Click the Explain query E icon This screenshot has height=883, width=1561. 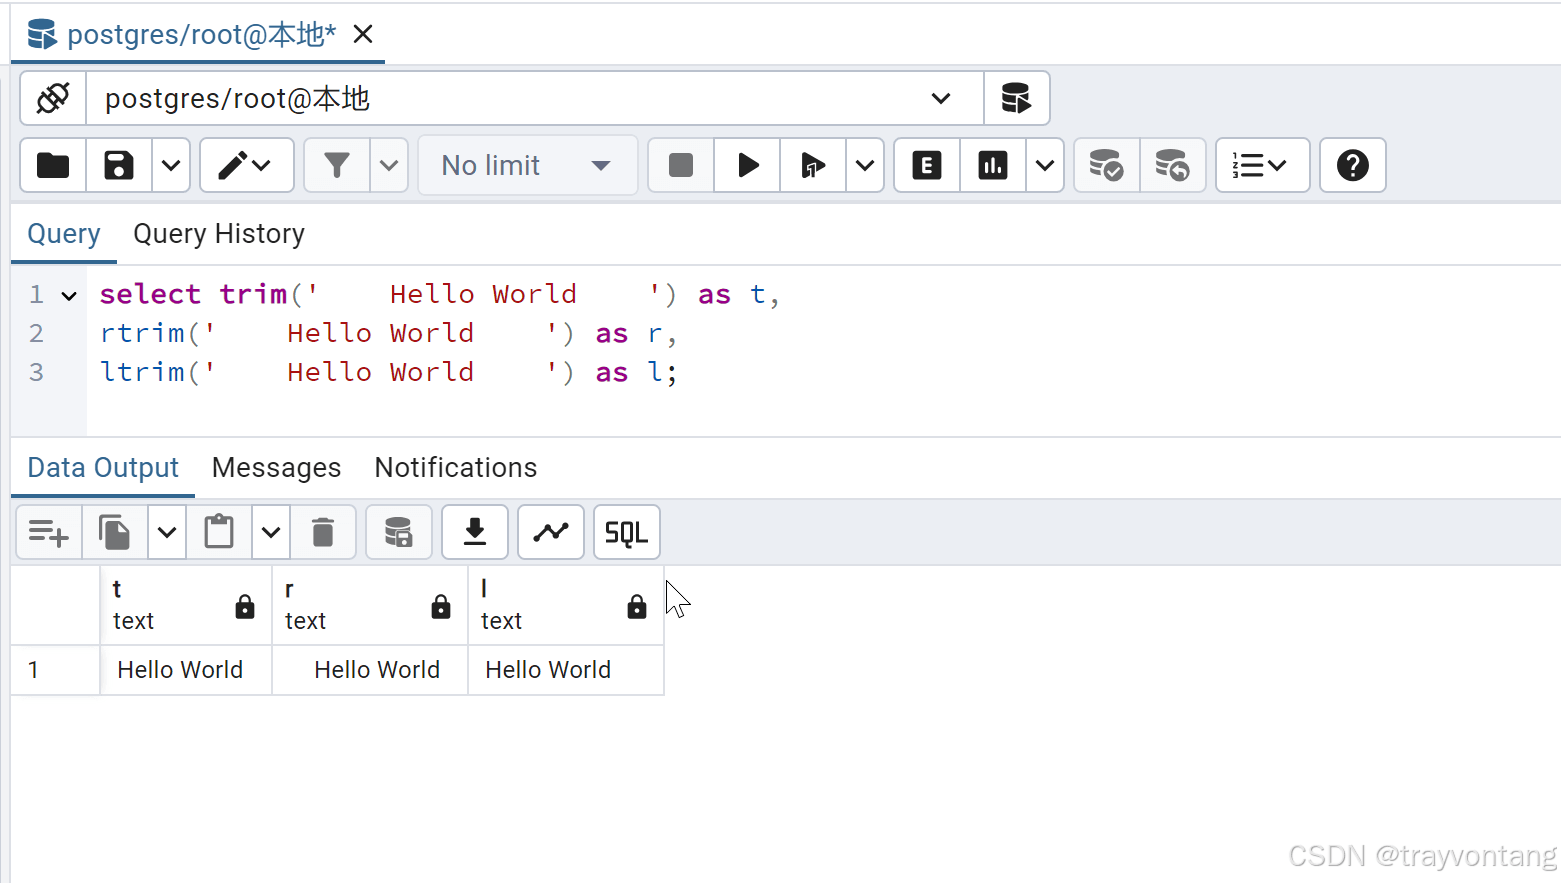point(927,165)
